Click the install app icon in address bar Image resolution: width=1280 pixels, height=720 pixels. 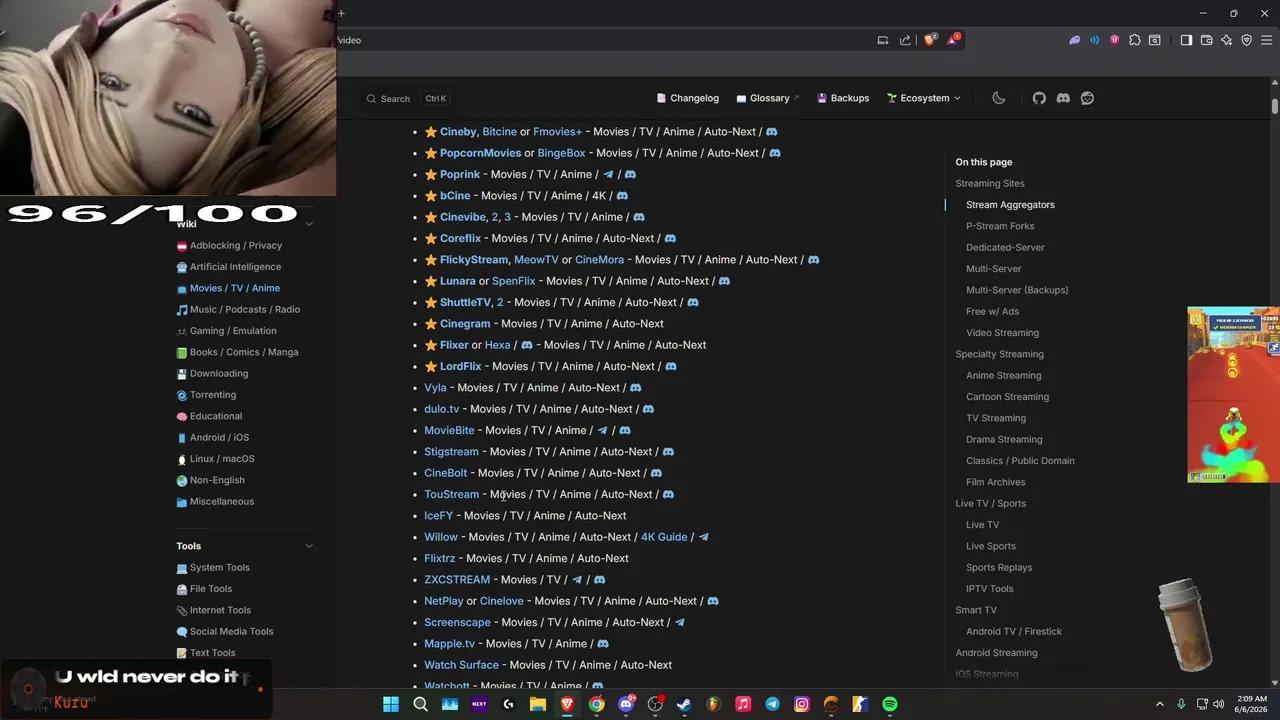(882, 40)
